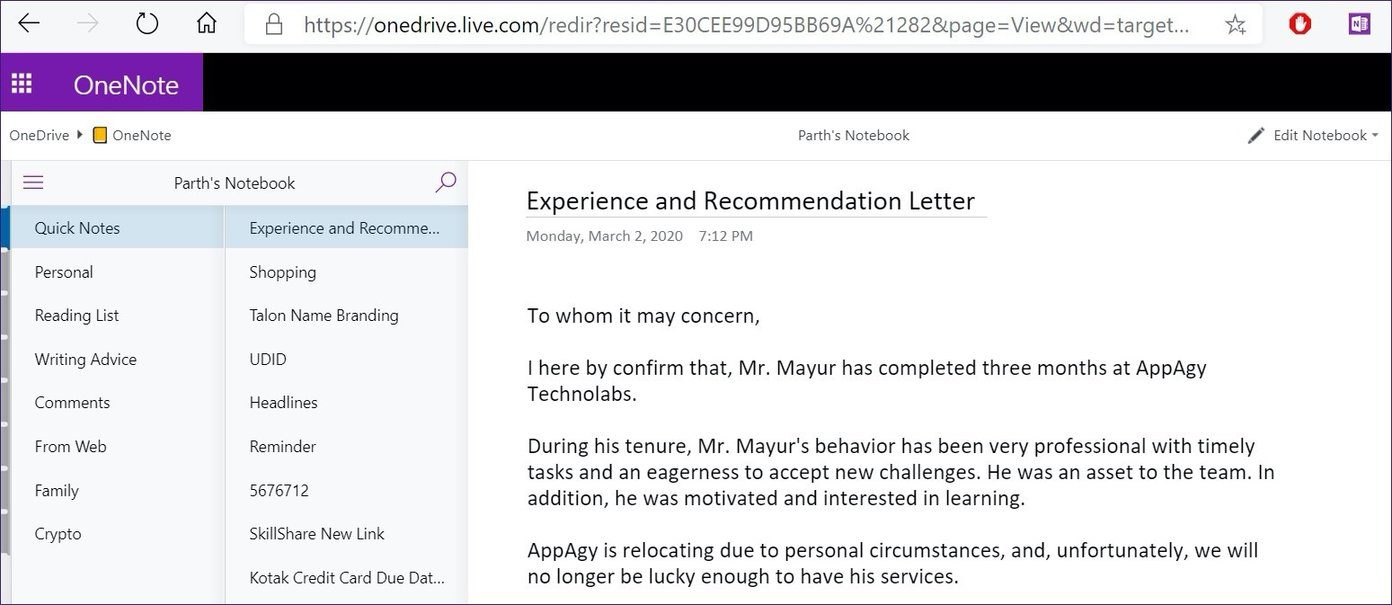Expand the OneDrive breadcrumb arrow
This screenshot has height=605, width=1392.
(x=80, y=135)
